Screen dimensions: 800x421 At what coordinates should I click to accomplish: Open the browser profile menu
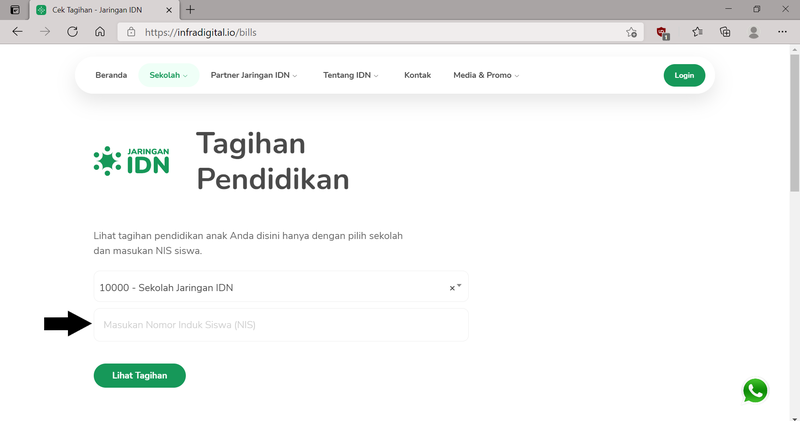[754, 32]
